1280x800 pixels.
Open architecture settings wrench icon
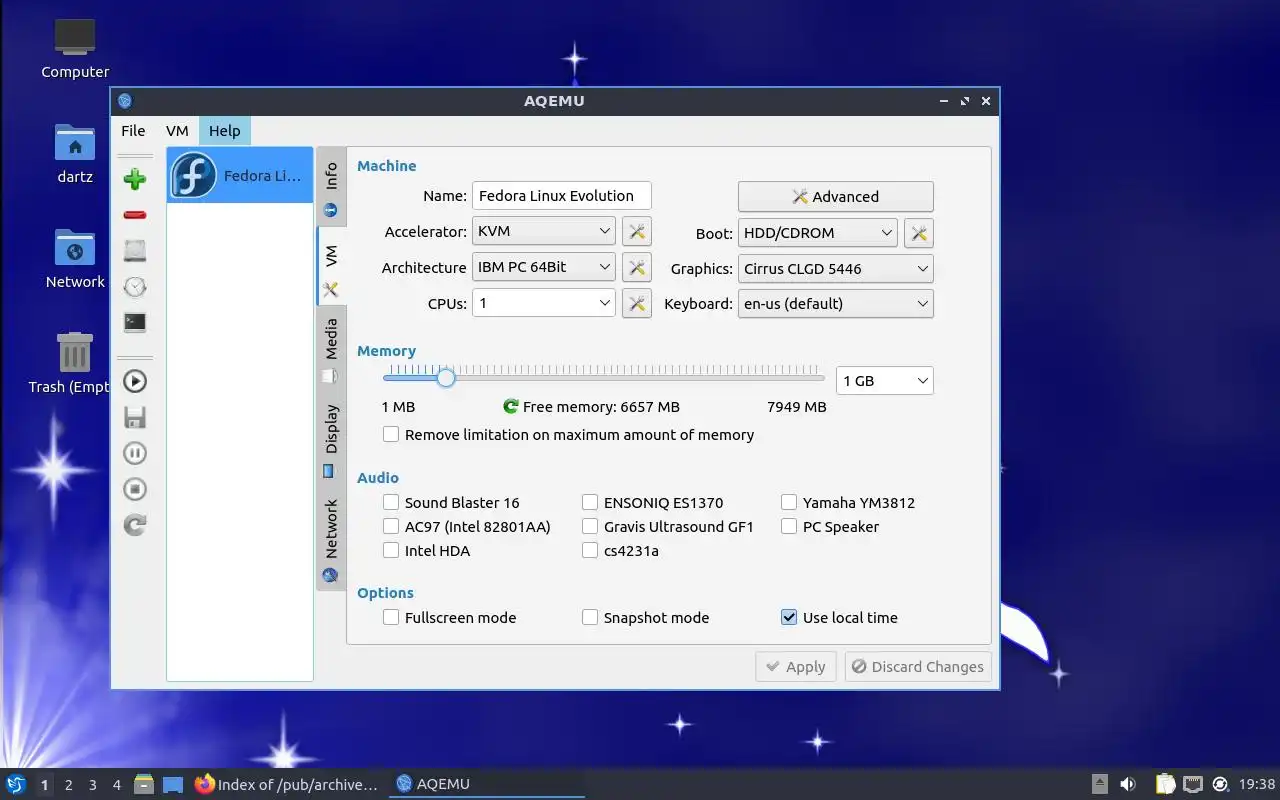pyautogui.click(x=637, y=268)
